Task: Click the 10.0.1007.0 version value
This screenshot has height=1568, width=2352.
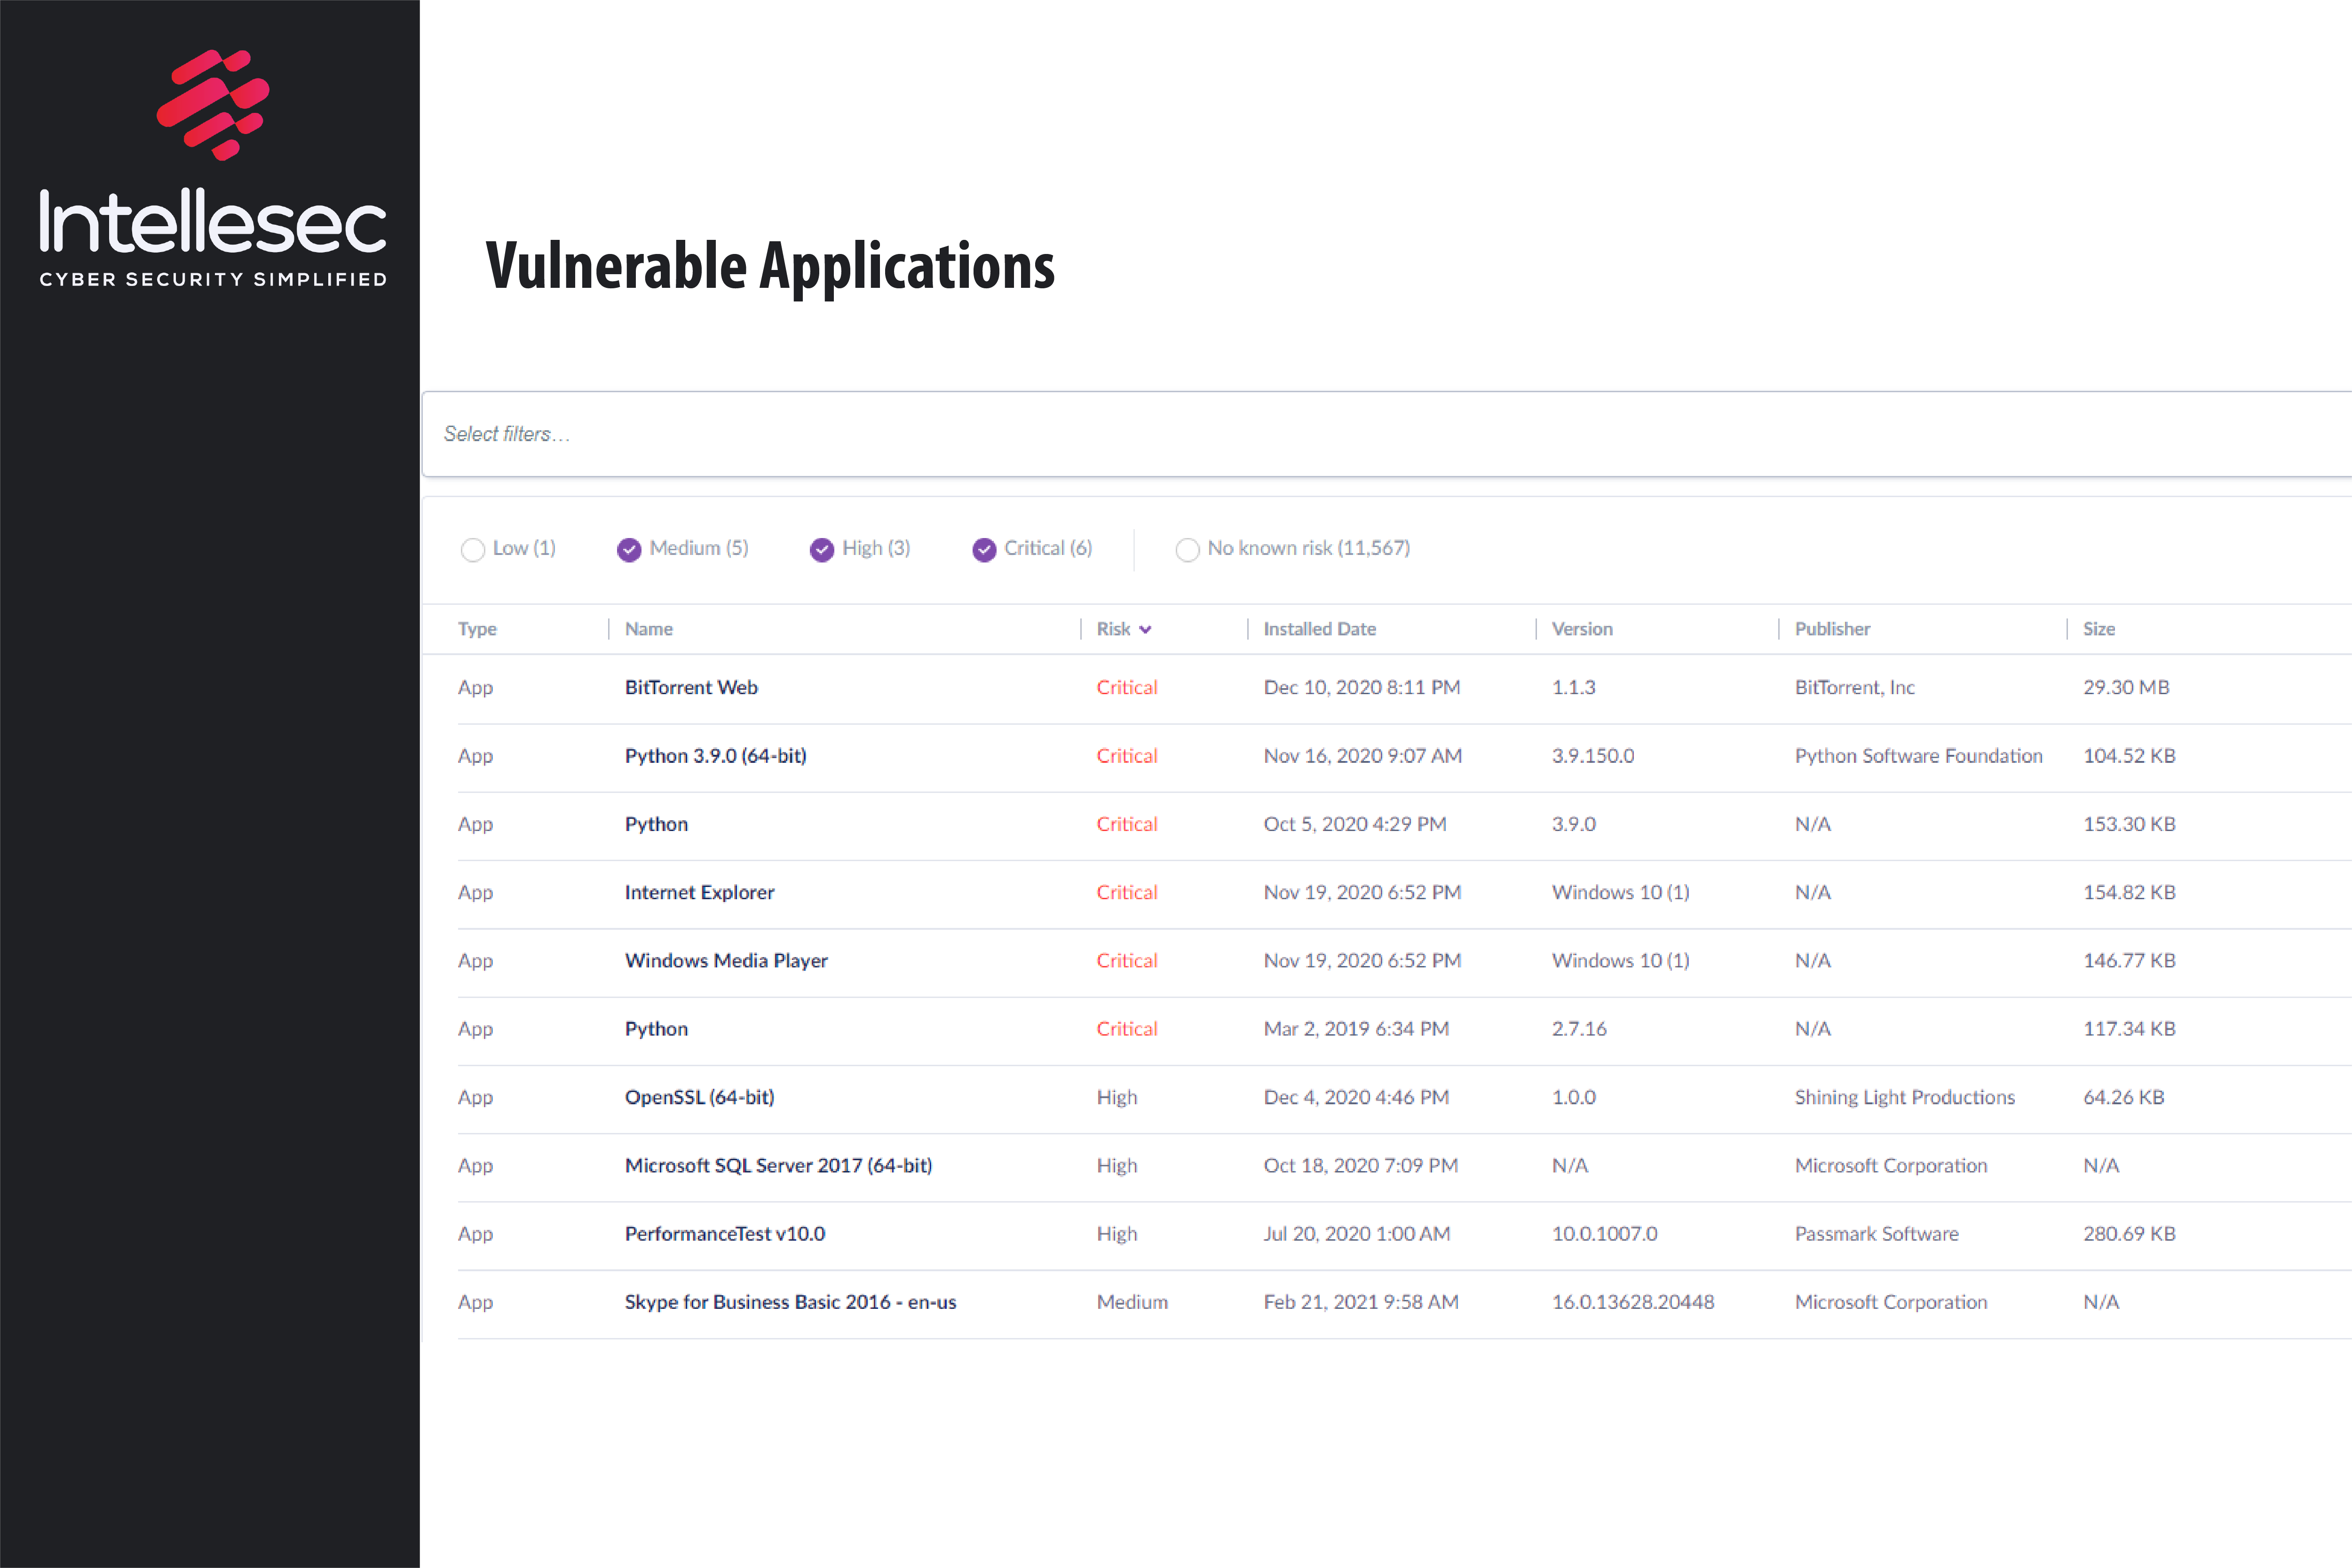Action: [x=1604, y=1234]
